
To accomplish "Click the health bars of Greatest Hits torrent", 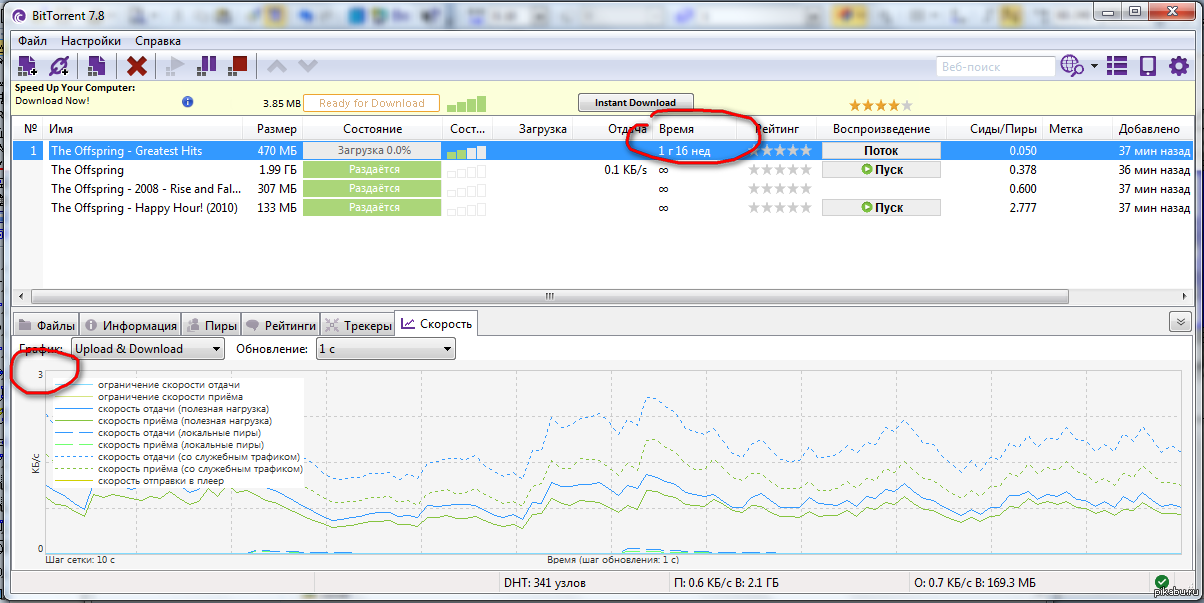I will [x=467, y=151].
